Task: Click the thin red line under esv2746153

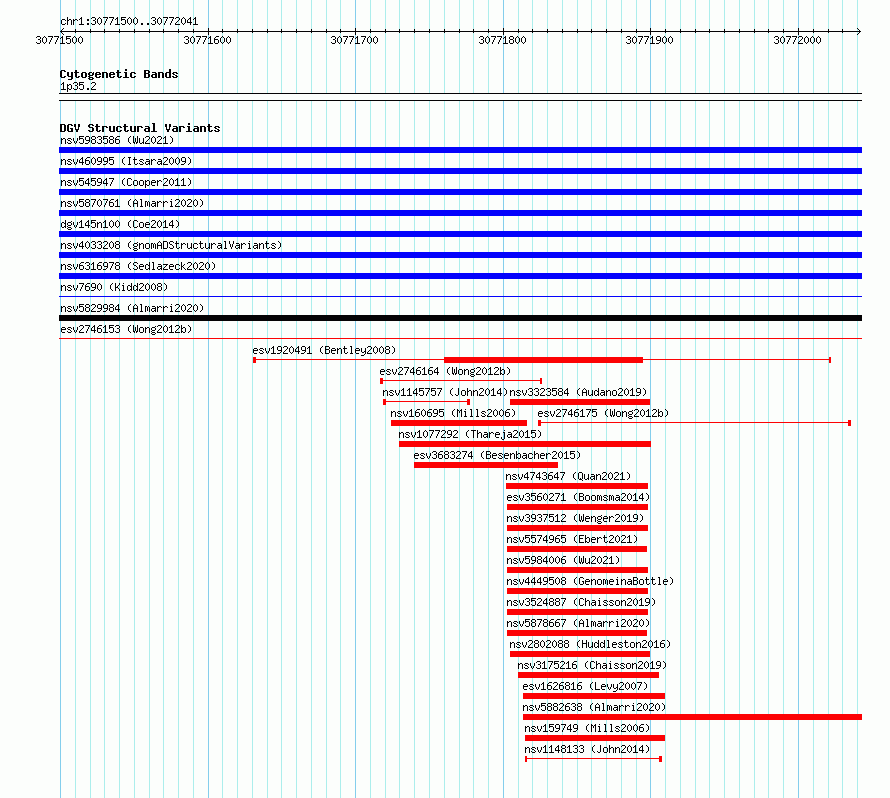Action: pos(460,339)
